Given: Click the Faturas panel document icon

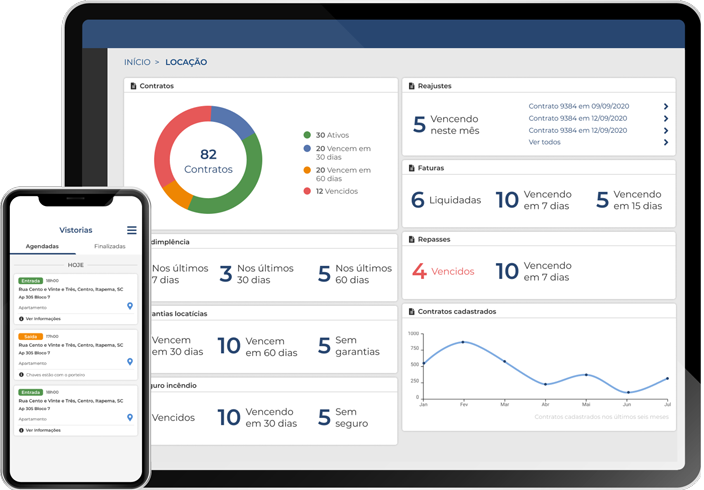Looking at the screenshot, I should tap(411, 168).
